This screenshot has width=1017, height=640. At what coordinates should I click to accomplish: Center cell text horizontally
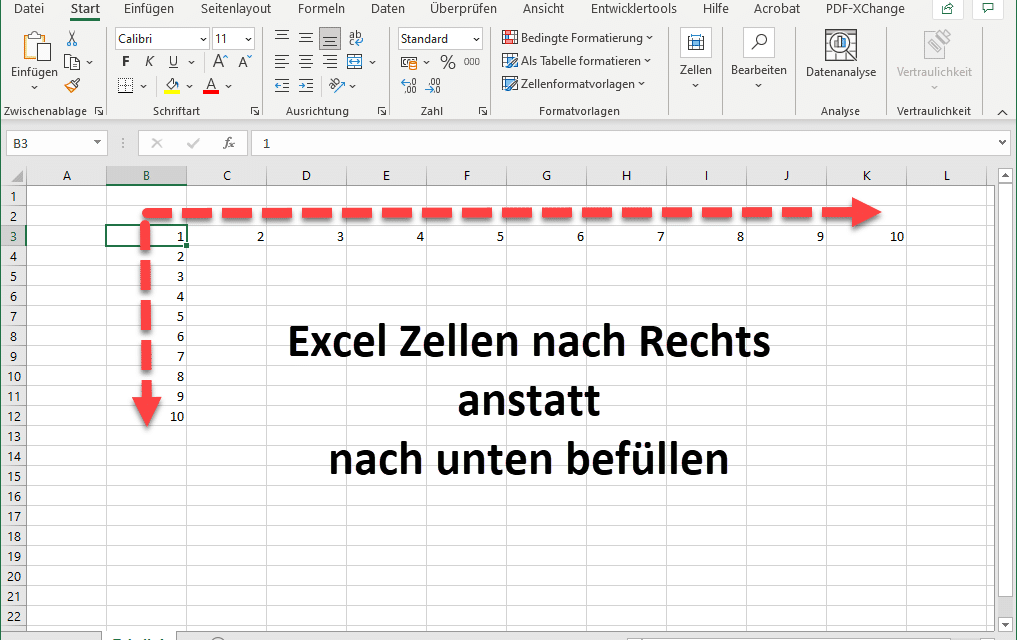click(x=305, y=62)
